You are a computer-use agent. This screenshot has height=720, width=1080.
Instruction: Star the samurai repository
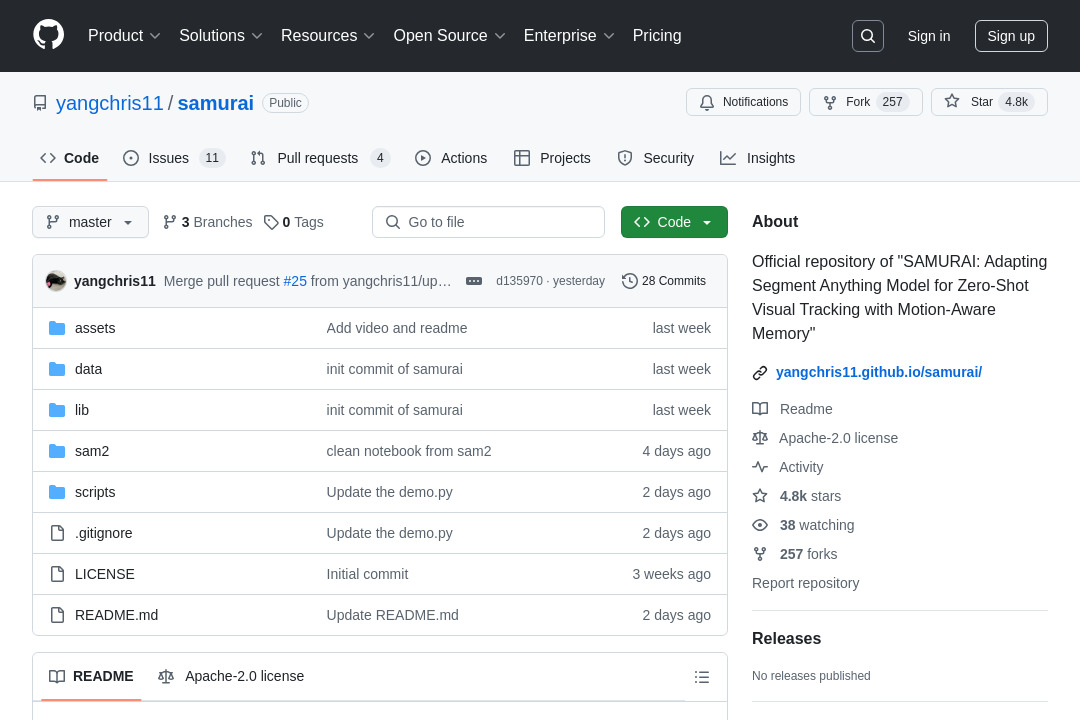tap(989, 102)
